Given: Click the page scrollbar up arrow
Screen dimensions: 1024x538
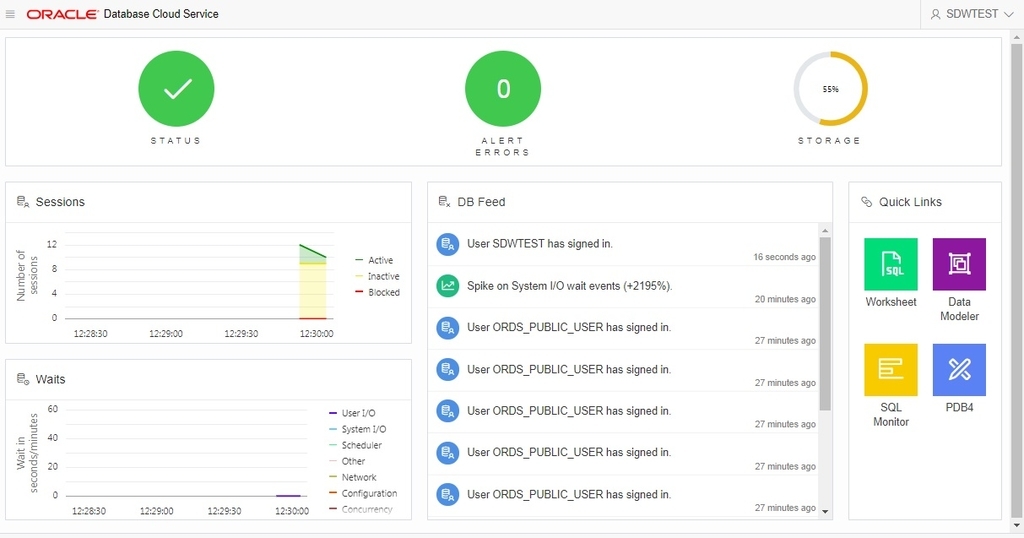Looking at the screenshot, I should coord(1017,38).
